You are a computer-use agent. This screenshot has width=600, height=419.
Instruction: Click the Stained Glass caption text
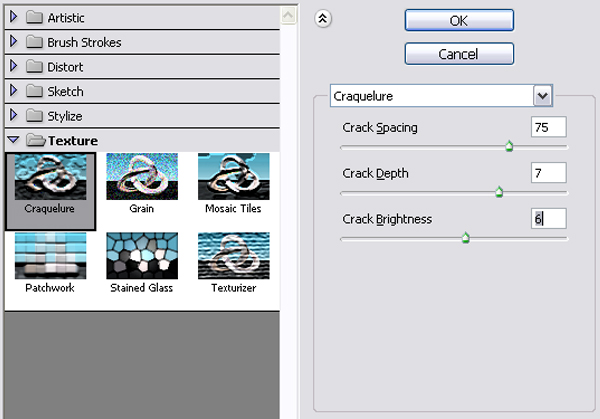[142, 288]
